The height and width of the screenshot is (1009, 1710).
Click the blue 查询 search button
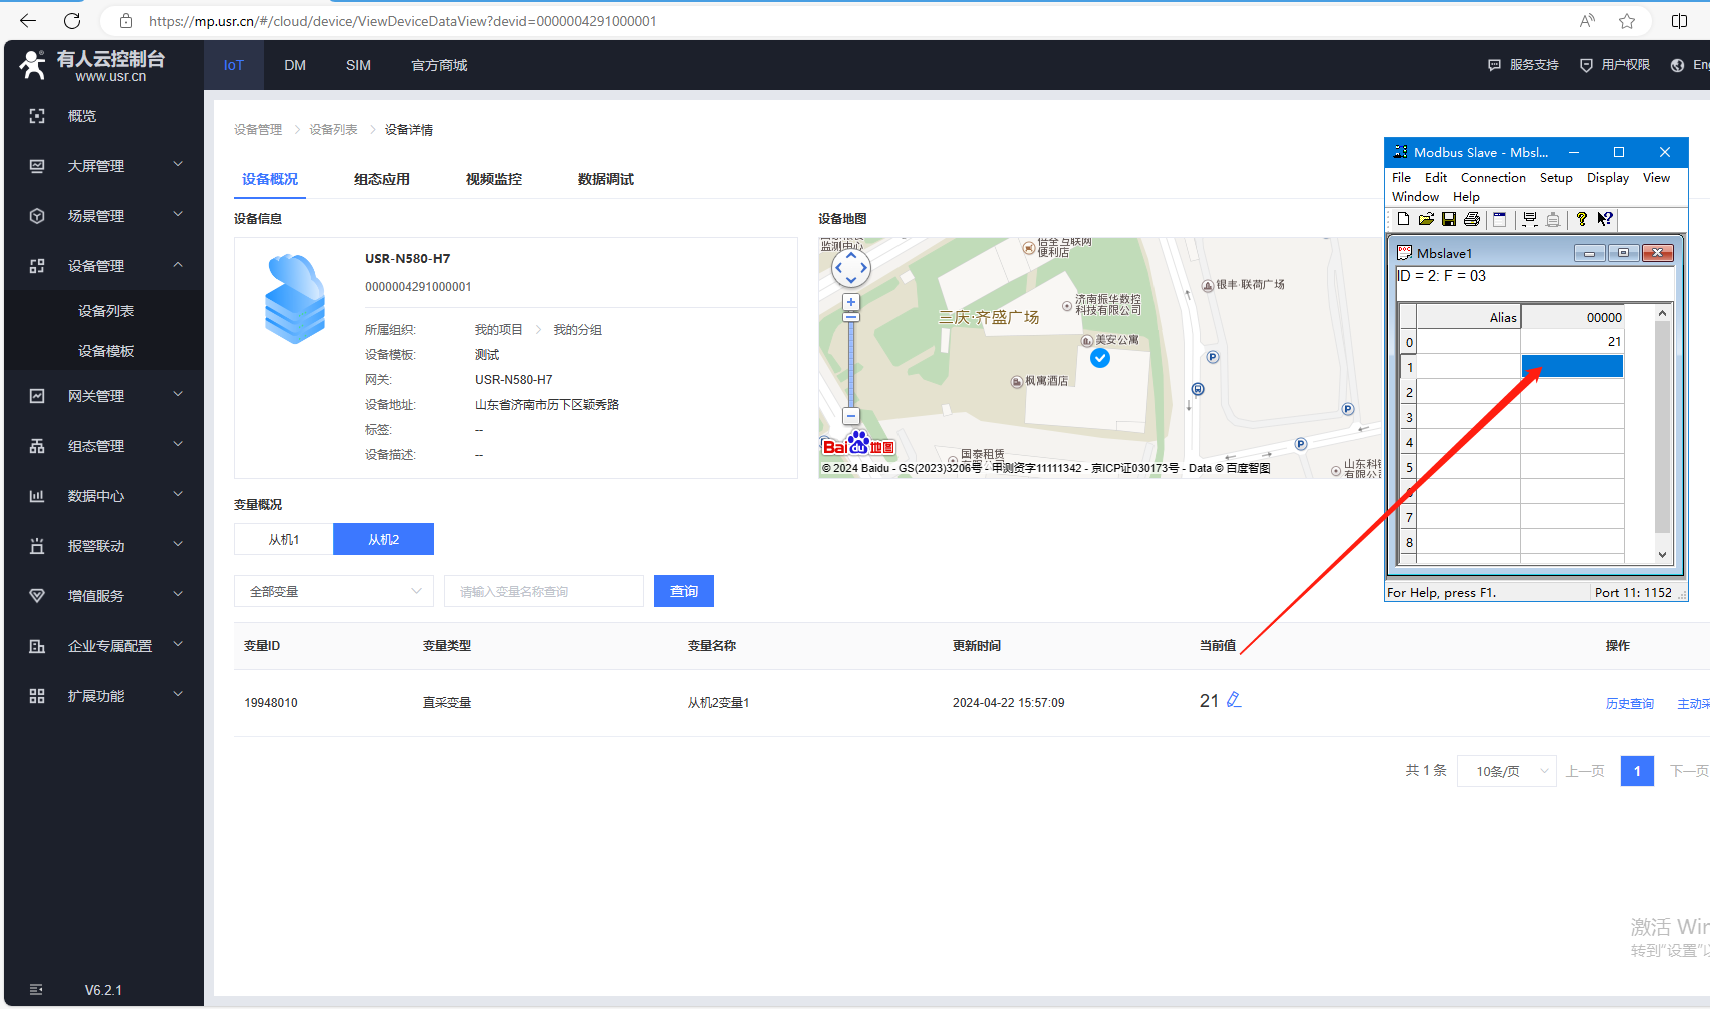coord(684,591)
